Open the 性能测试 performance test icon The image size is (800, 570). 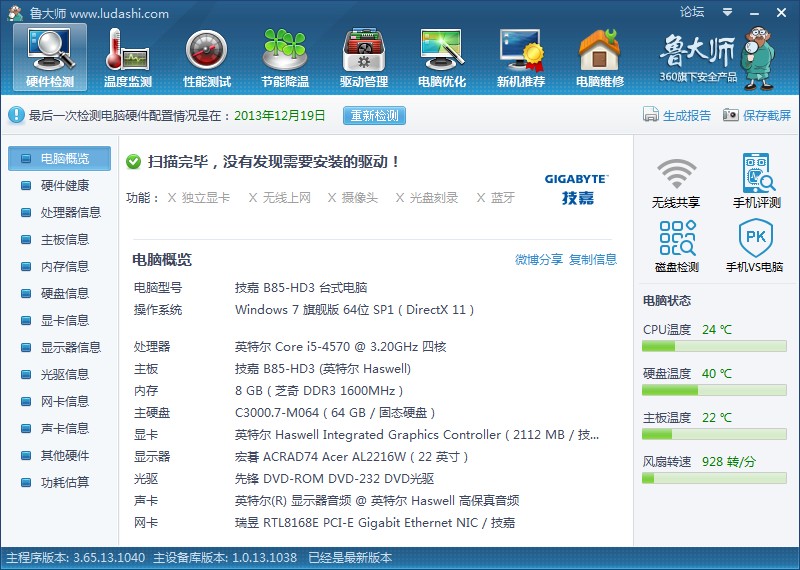coord(207,56)
